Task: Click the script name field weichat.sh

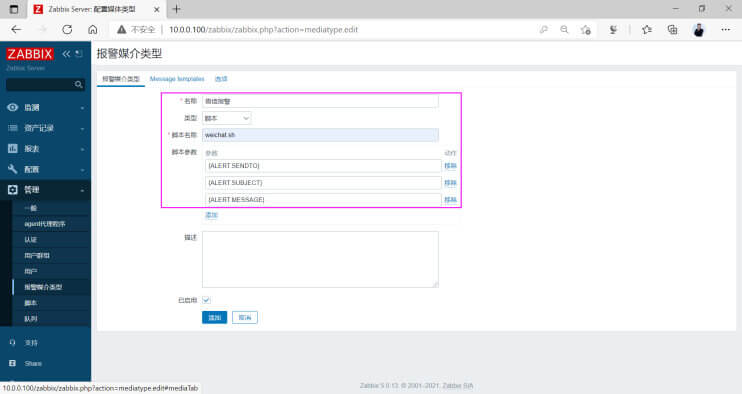Action: [x=320, y=135]
